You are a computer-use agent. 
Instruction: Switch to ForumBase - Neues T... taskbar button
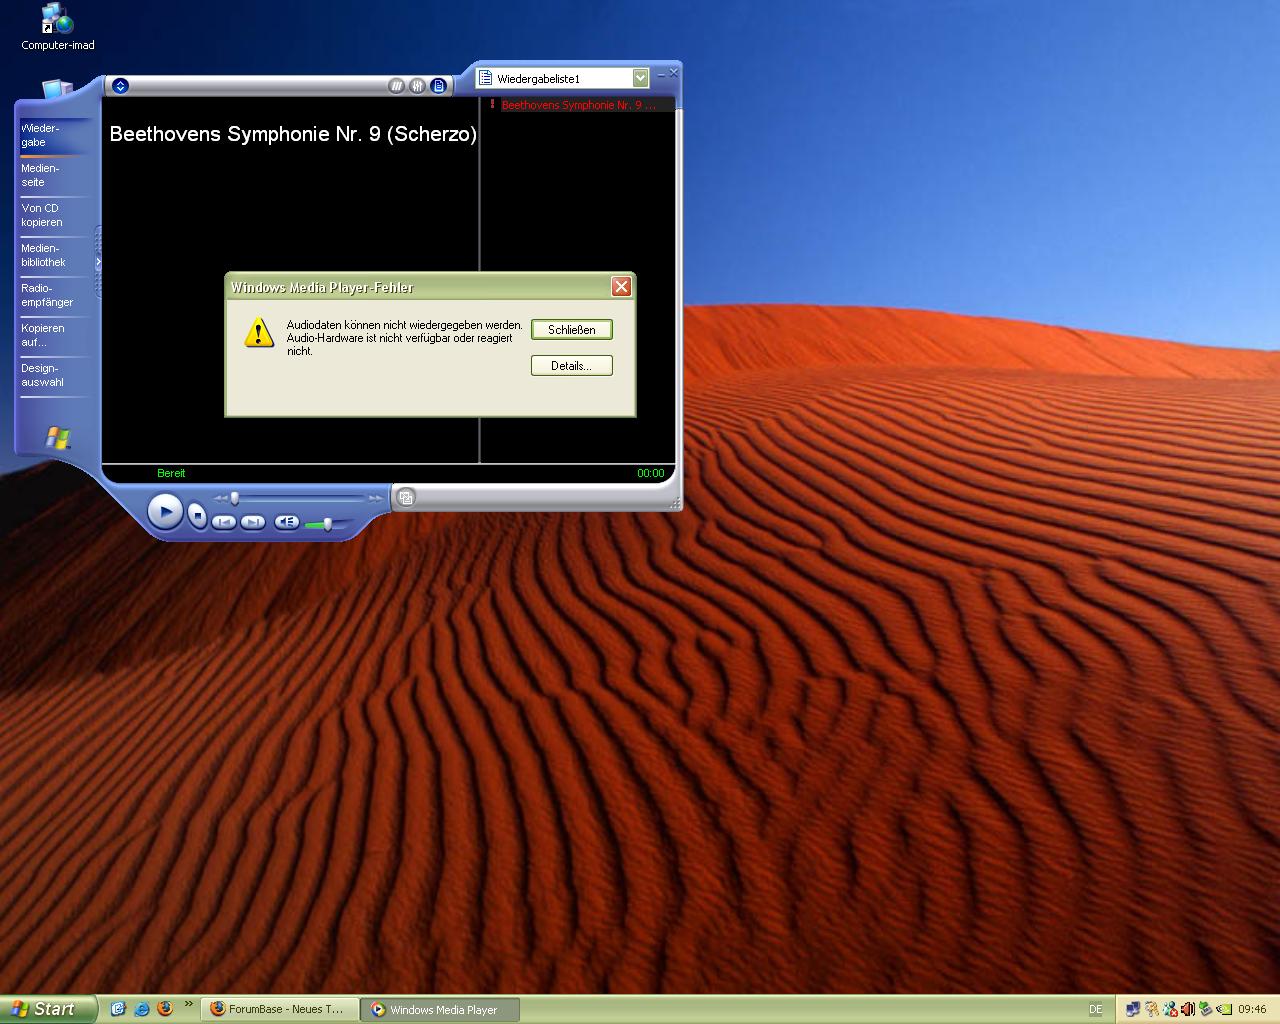pos(280,1009)
